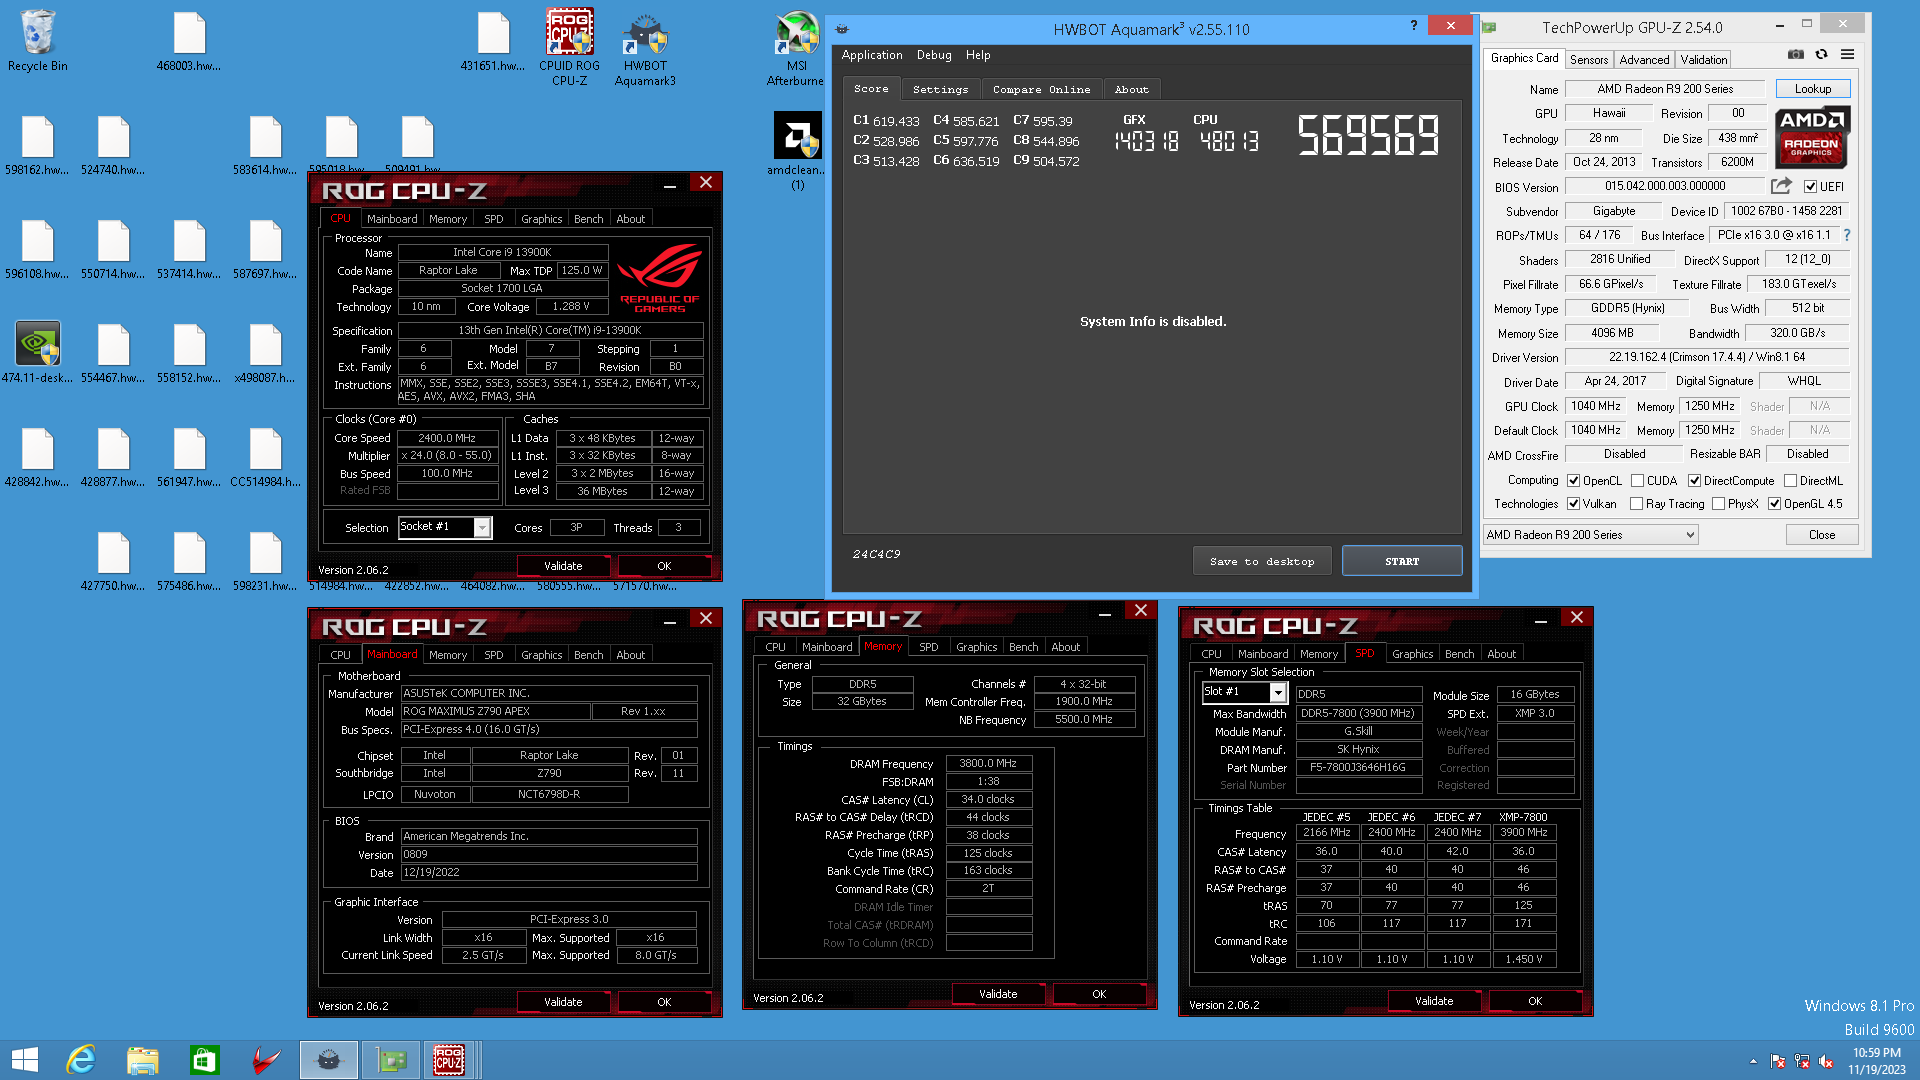Open the Slot #1 memory slot dropdown
The image size is (1920, 1080).
[1245, 692]
